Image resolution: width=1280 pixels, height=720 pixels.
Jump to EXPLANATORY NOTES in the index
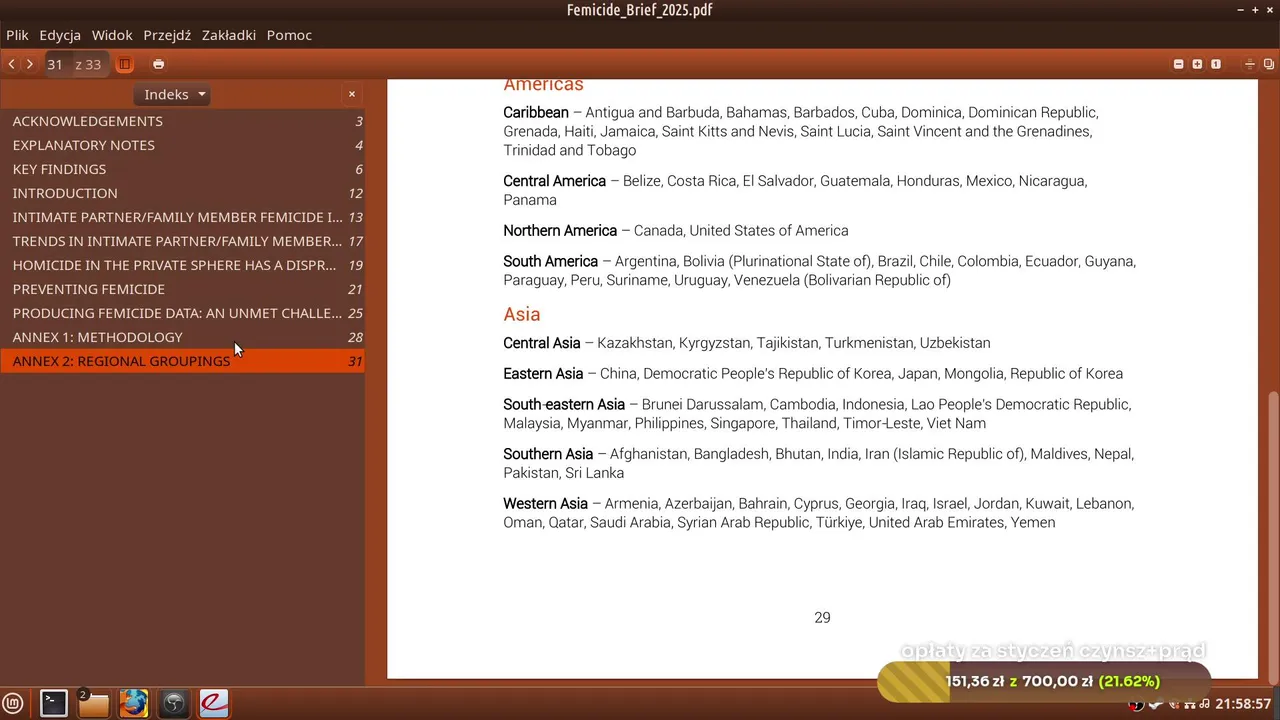[x=182, y=145]
